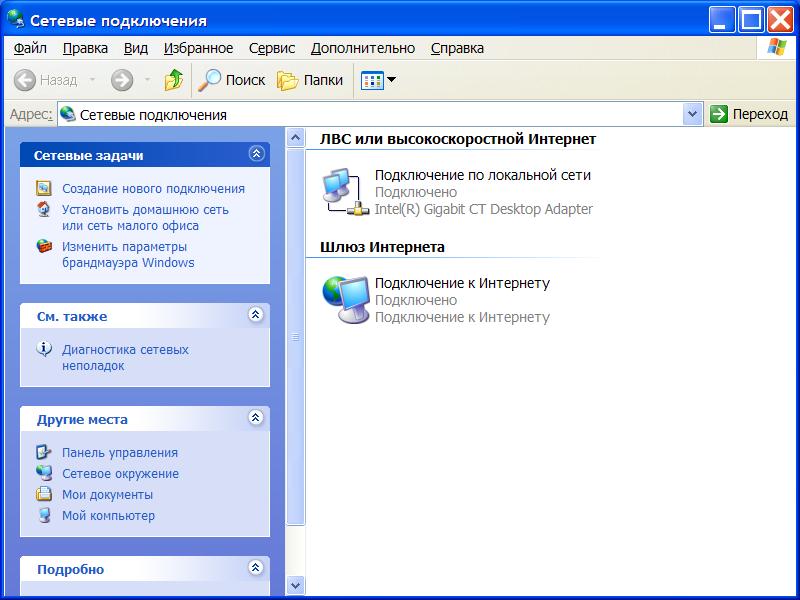Click the Windows firewall brick icon
The height and width of the screenshot is (600, 800).
[44, 246]
